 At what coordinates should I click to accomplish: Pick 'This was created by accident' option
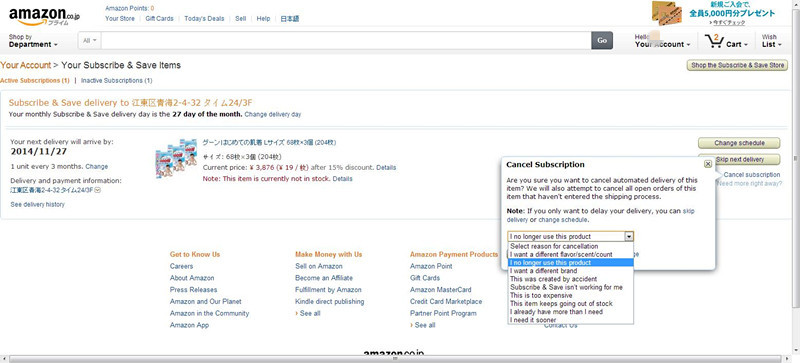coord(571,279)
